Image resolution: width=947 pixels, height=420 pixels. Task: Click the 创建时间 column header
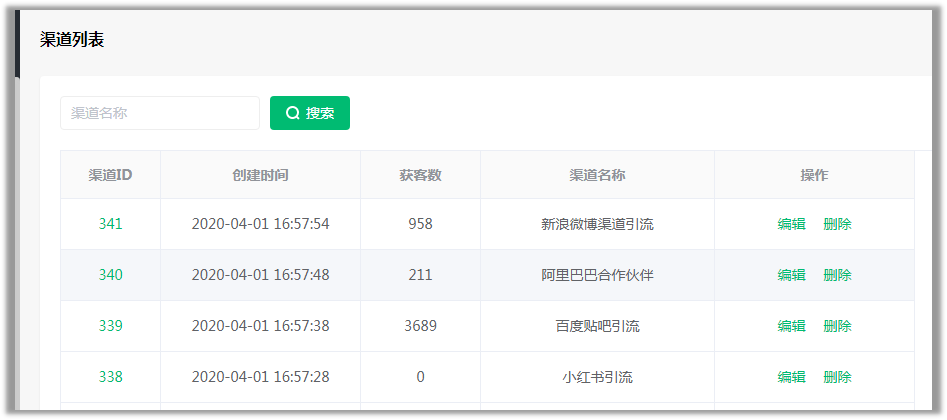coord(260,175)
